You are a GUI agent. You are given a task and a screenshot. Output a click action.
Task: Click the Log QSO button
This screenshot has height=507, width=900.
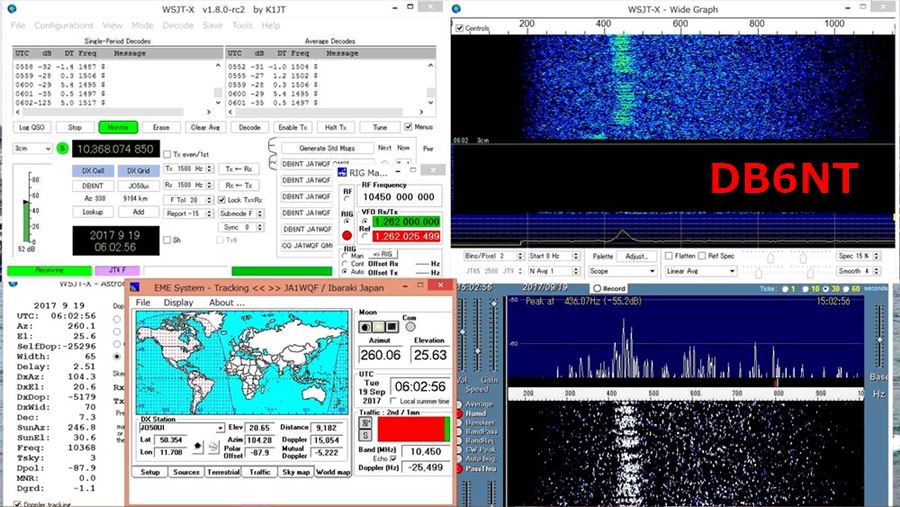[32, 127]
